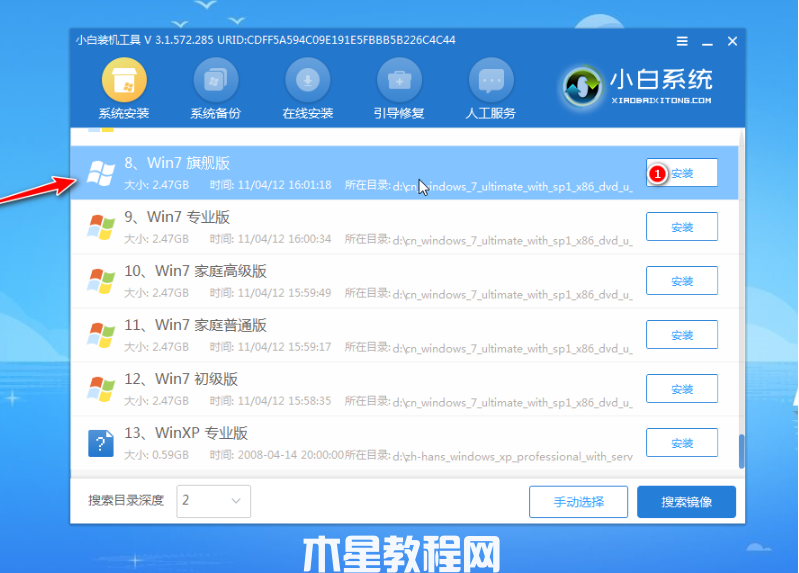This screenshot has width=799, height=573.
Task: Select the row title 9、Win7 专业版
Action: pyautogui.click(x=177, y=217)
